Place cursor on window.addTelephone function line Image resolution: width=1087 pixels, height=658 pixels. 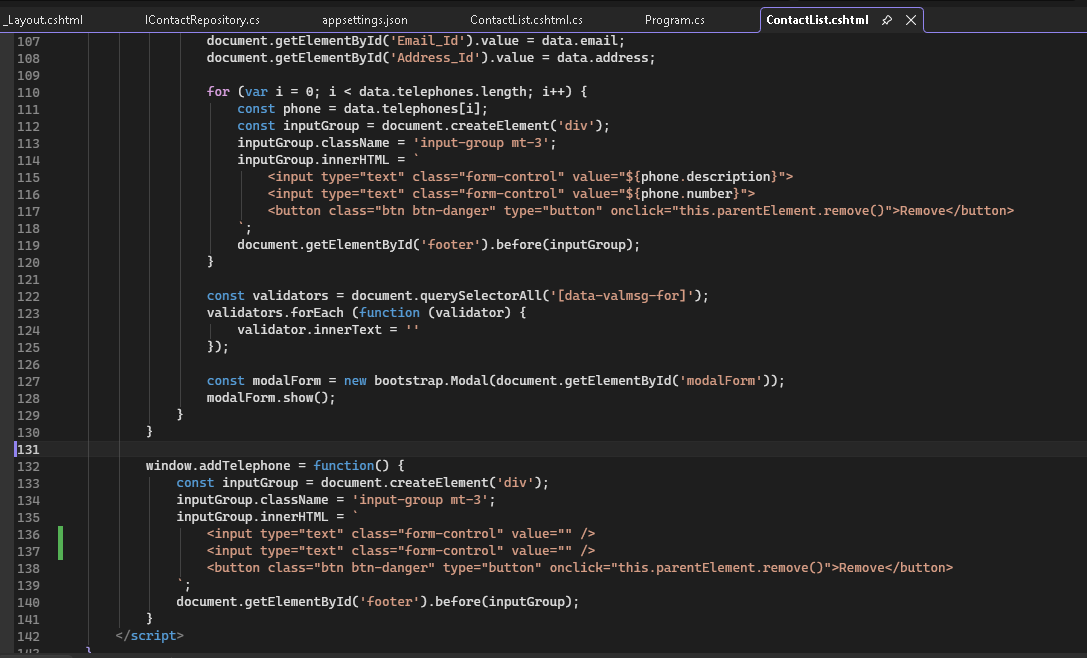pos(275,466)
